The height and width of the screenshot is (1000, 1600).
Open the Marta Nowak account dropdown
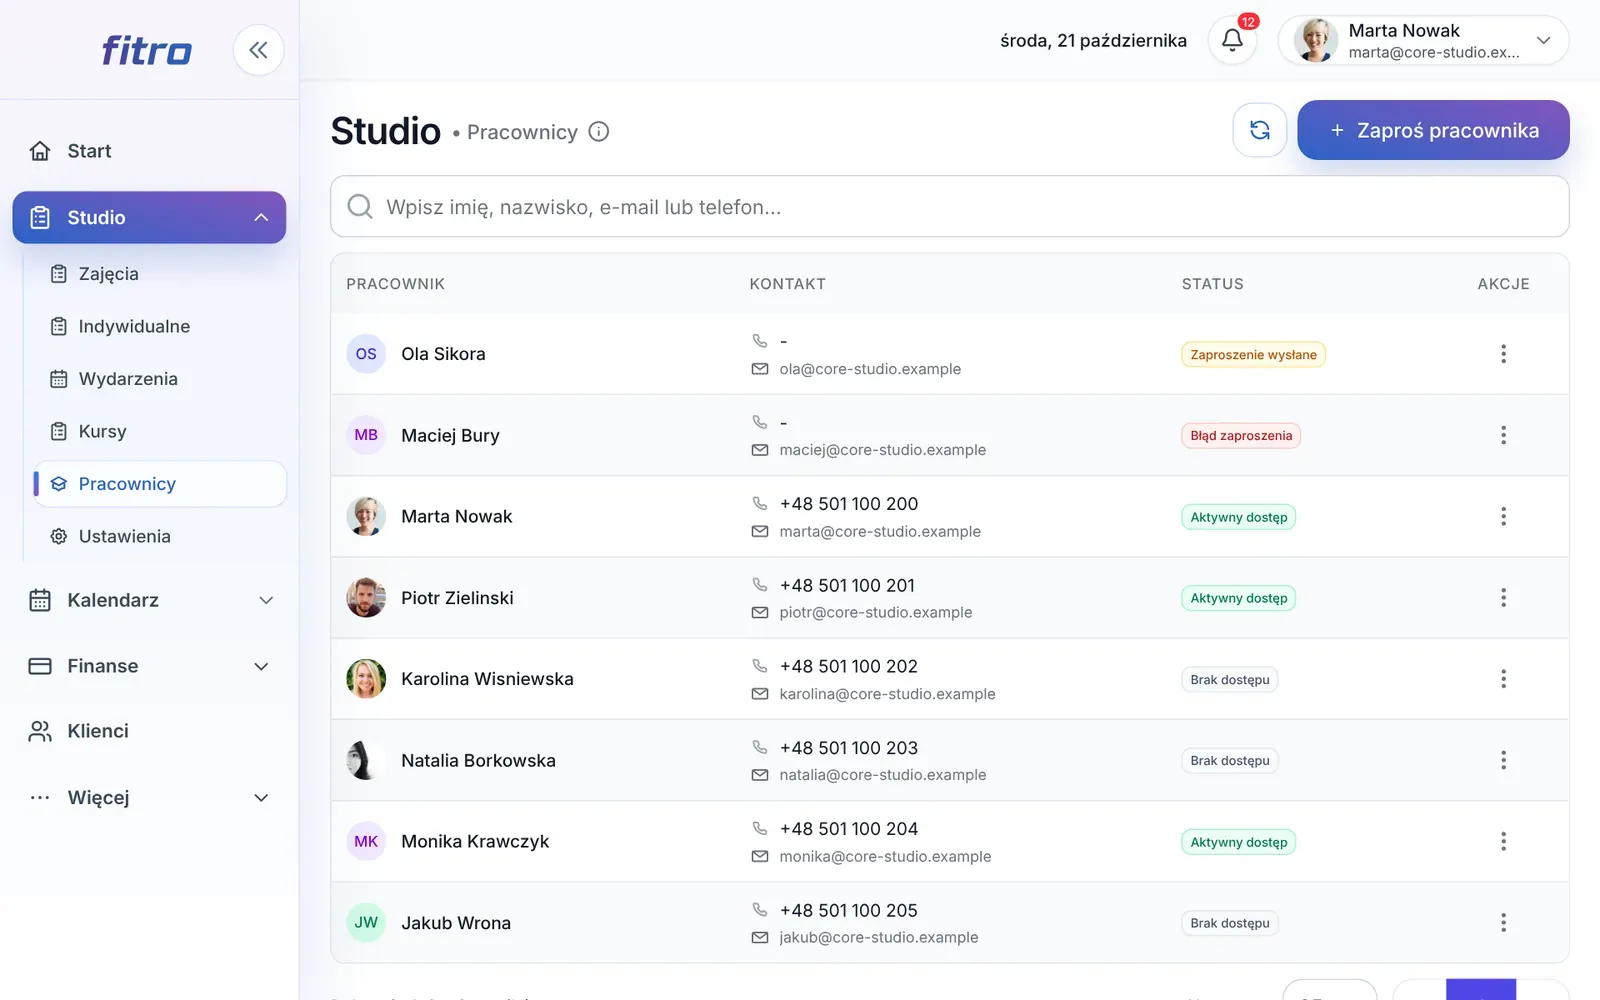pyautogui.click(x=1423, y=41)
